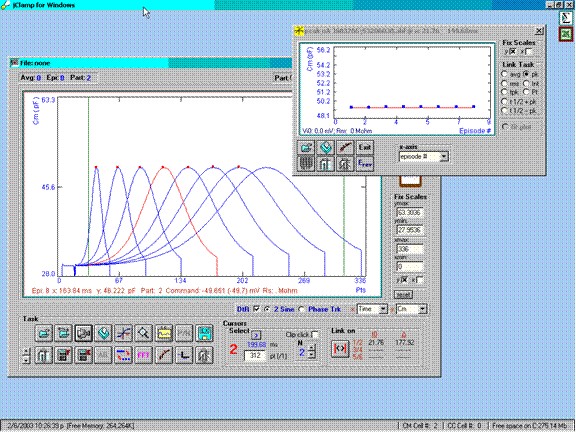Select the Phase Trk radio button
576x433 pixels.
tap(302, 309)
